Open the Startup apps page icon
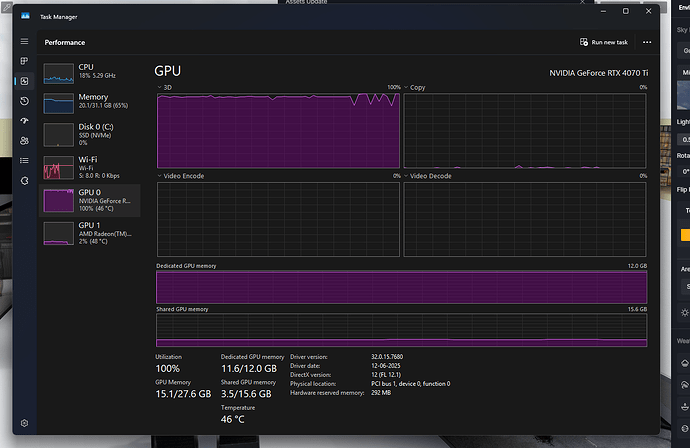 pos(24,121)
